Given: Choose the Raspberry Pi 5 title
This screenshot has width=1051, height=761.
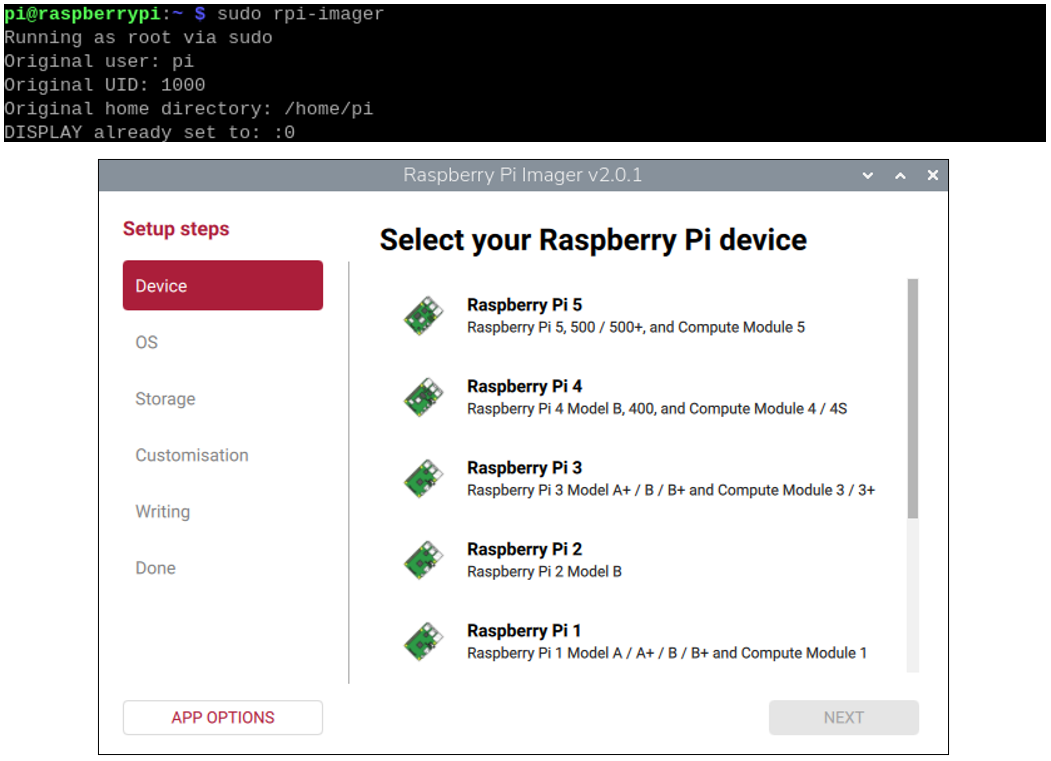Looking at the screenshot, I should tap(524, 305).
